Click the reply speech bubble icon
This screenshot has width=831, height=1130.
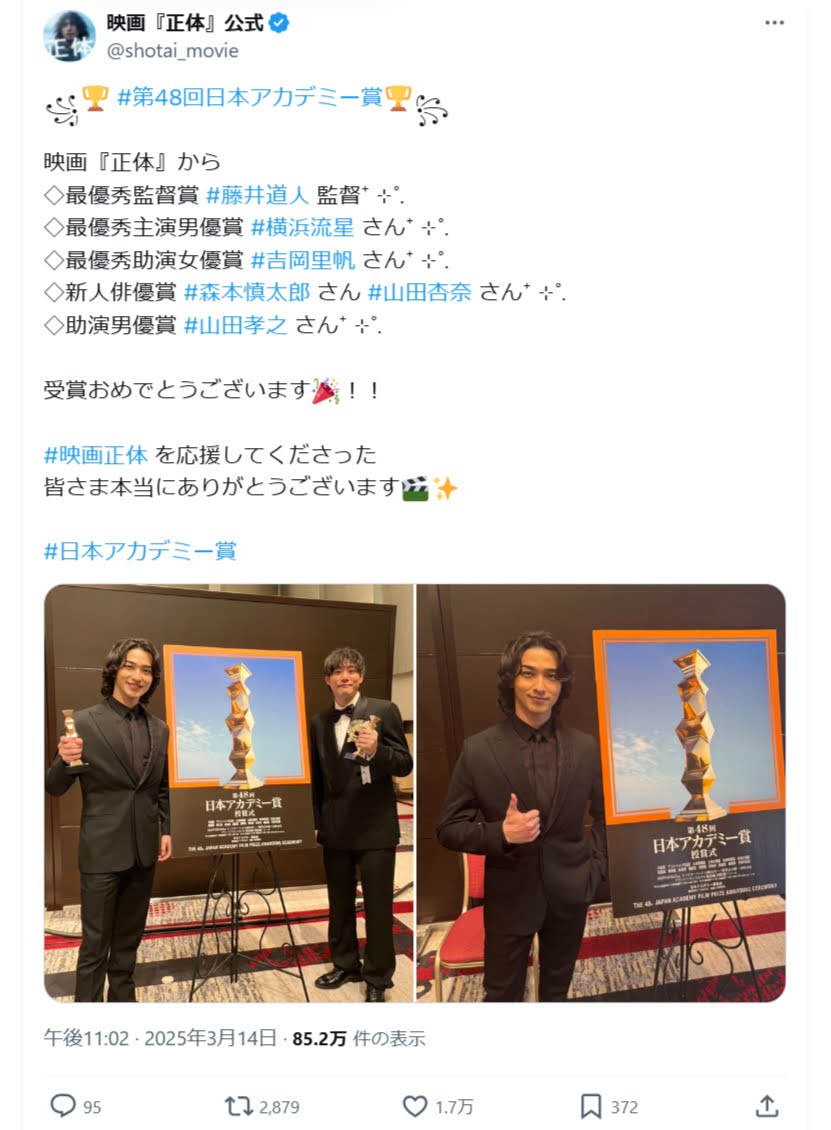click(x=63, y=1105)
